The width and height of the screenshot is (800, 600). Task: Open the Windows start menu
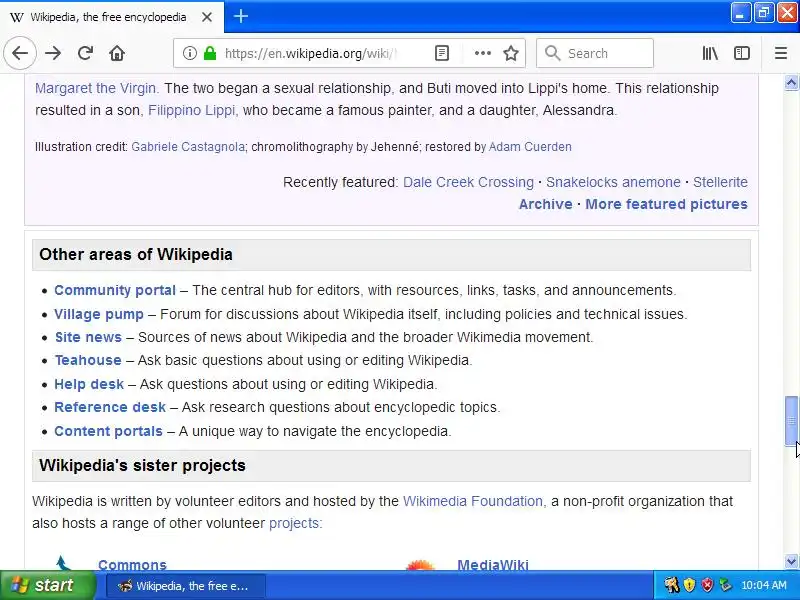47,585
